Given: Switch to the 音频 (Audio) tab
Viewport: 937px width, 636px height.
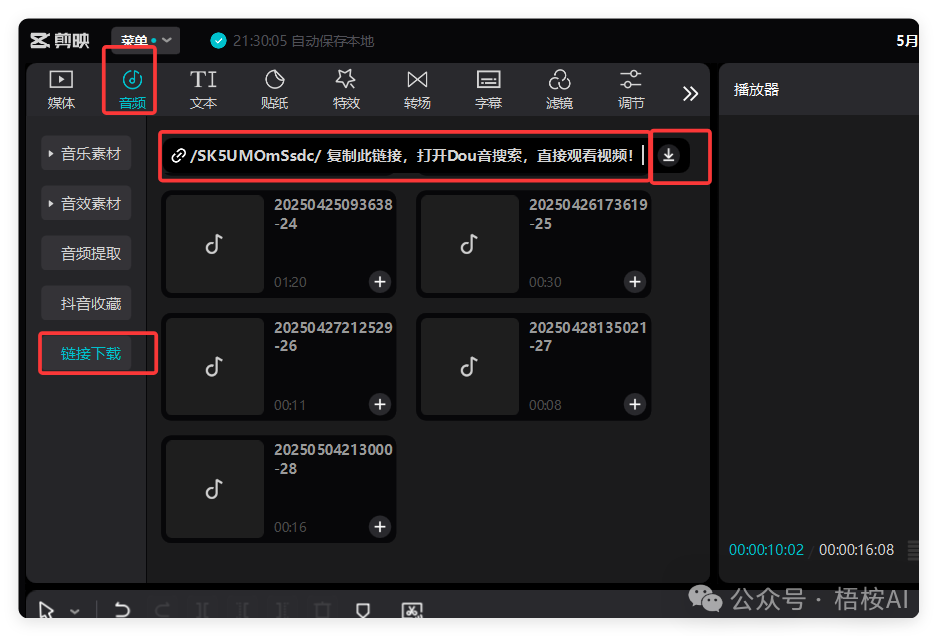Looking at the screenshot, I should [x=132, y=90].
